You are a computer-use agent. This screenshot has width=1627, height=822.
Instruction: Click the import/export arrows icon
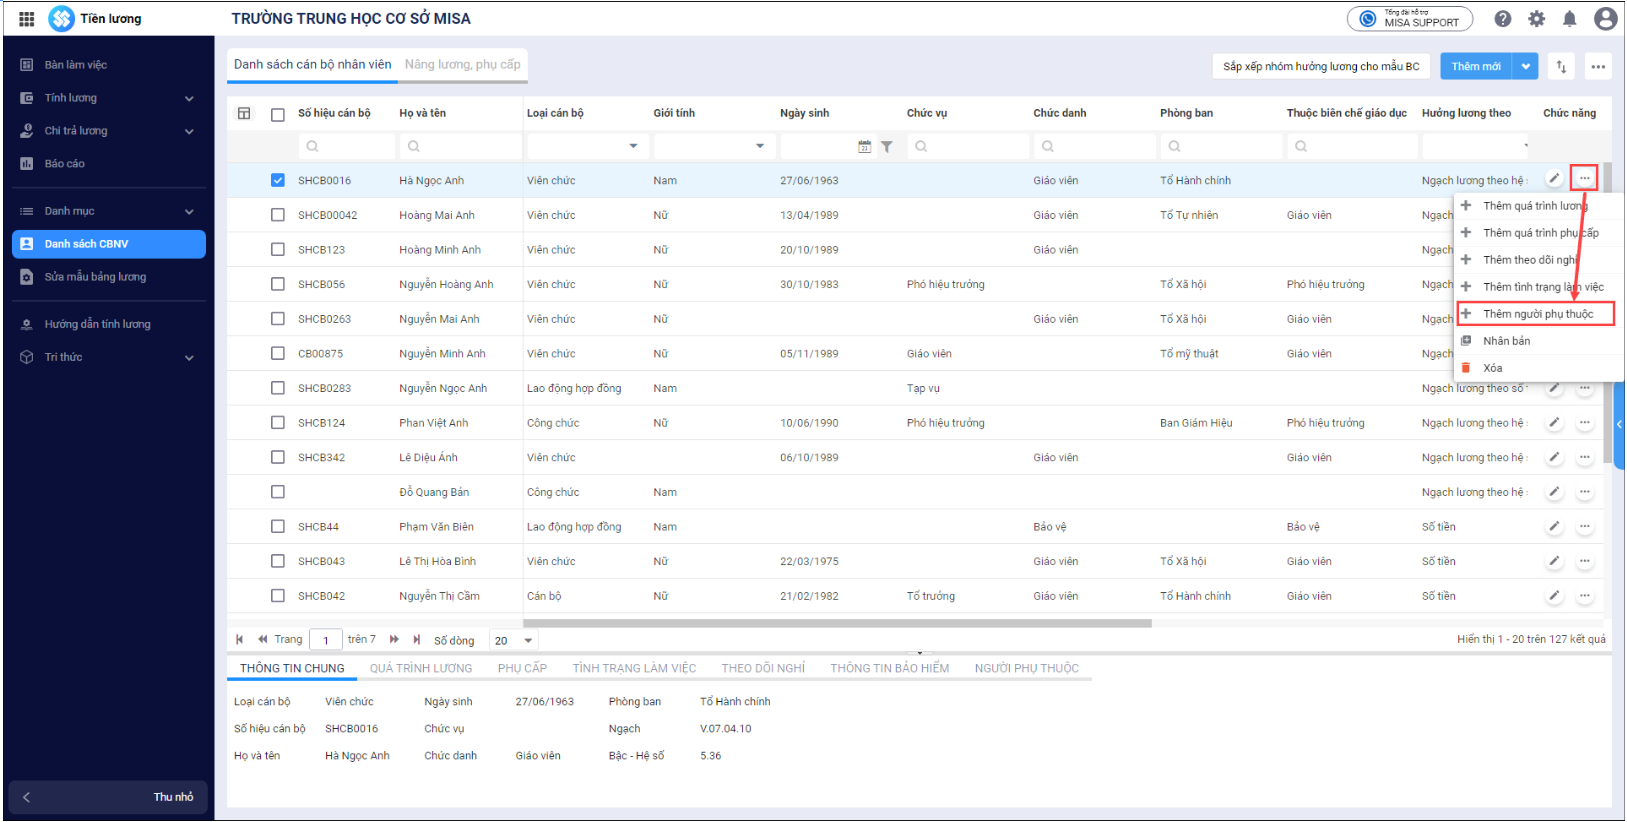point(1561,67)
